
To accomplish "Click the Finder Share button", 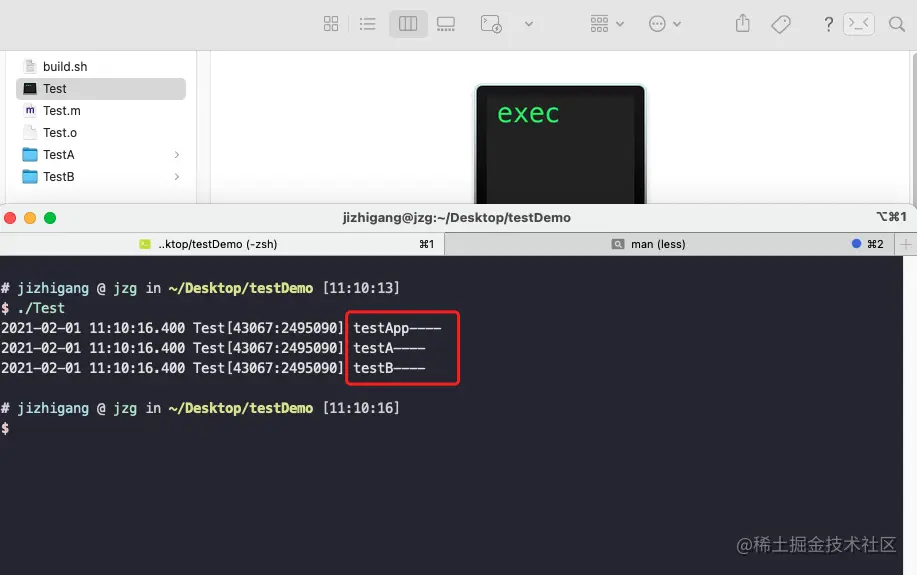I will coord(743,23).
